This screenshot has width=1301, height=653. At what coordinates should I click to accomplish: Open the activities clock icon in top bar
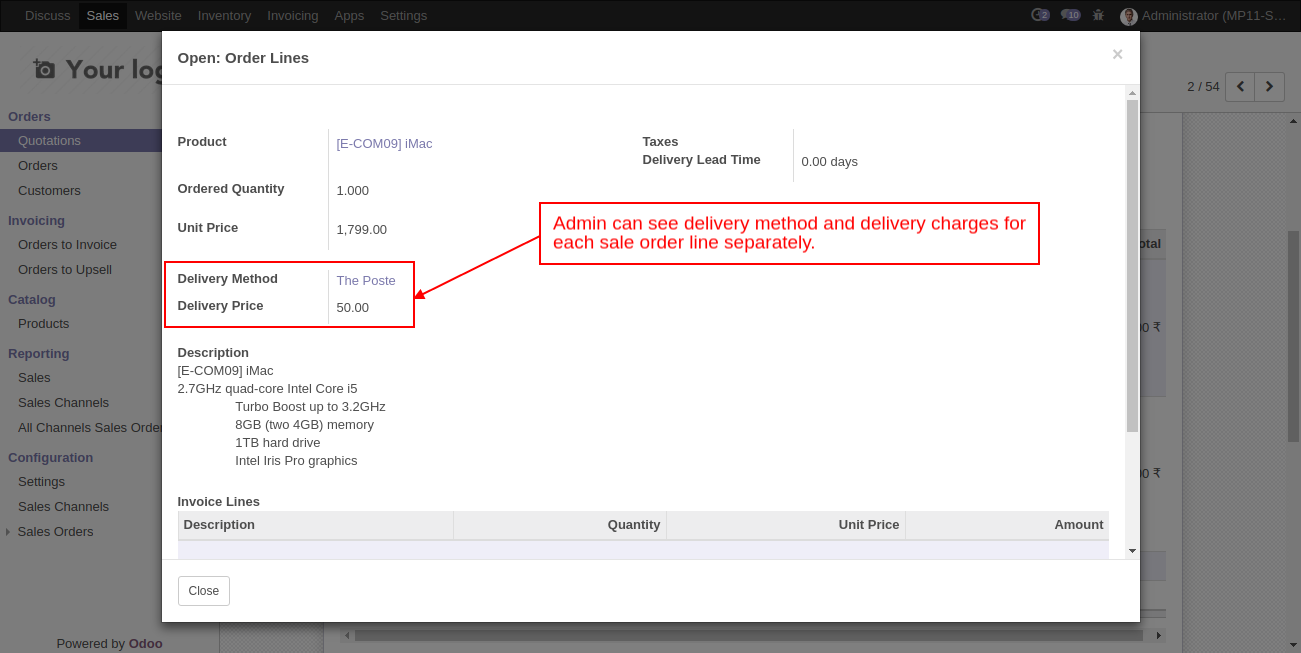click(x=1040, y=15)
